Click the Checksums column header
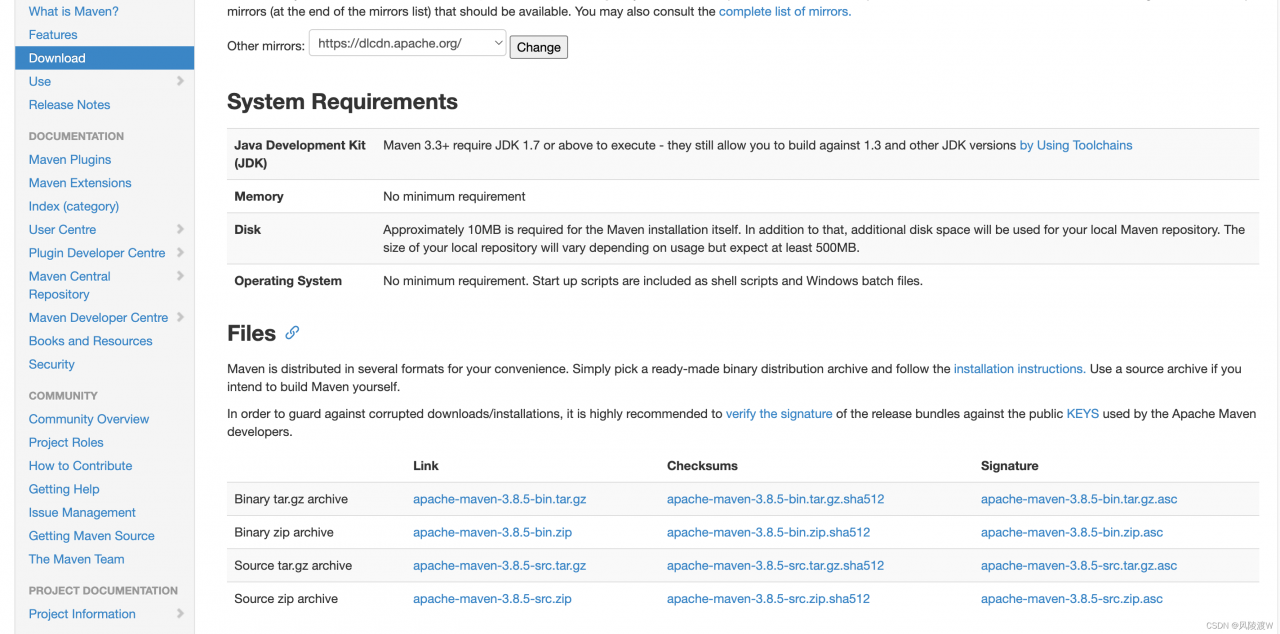The image size is (1280, 634). (703, 466)
